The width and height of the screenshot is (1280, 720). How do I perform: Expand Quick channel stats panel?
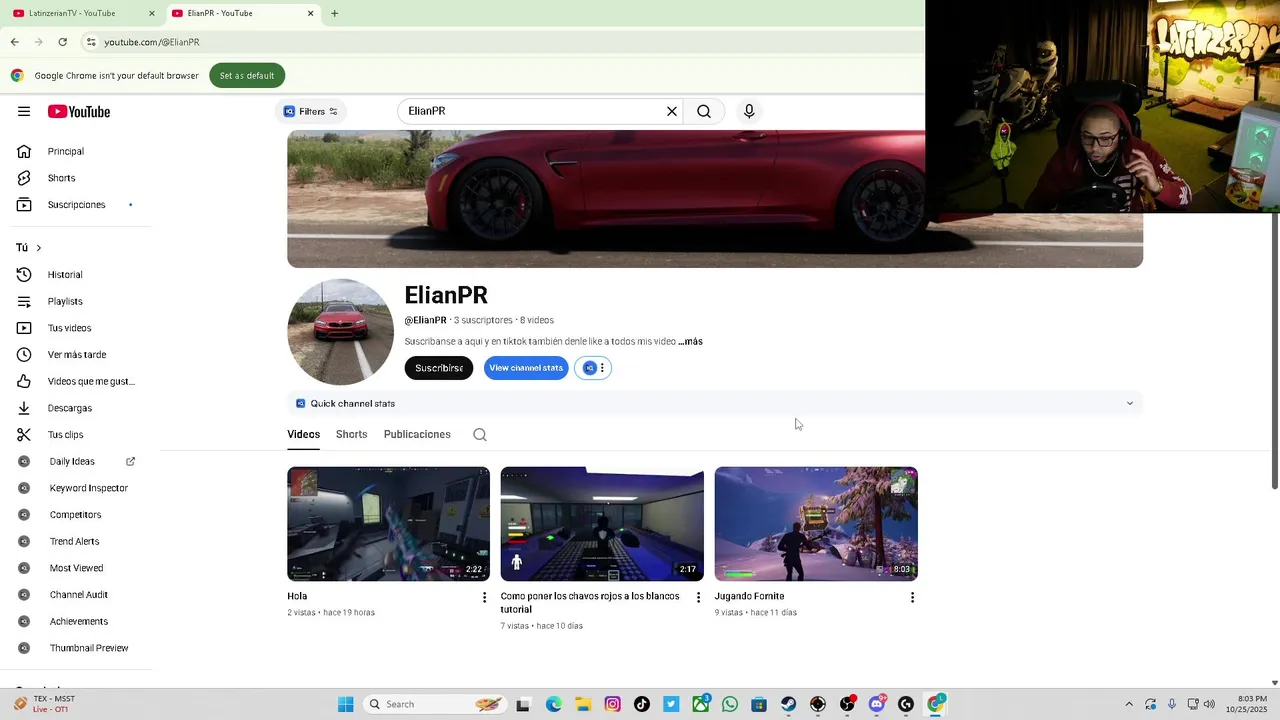pos(1130,403)
